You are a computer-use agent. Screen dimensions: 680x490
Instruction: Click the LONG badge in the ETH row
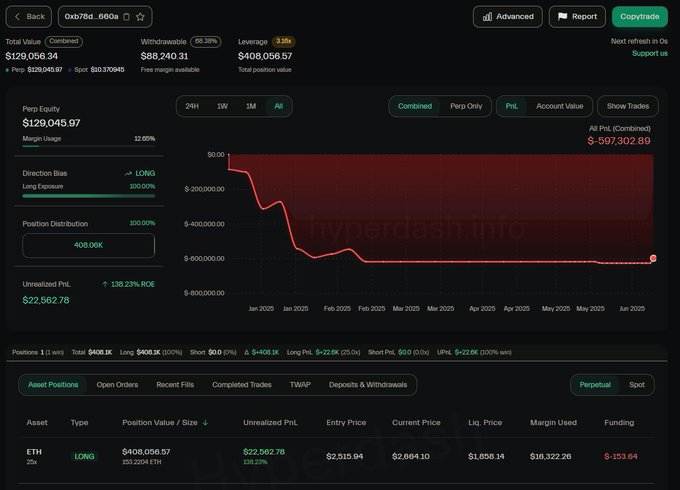[x=84, y=457]
